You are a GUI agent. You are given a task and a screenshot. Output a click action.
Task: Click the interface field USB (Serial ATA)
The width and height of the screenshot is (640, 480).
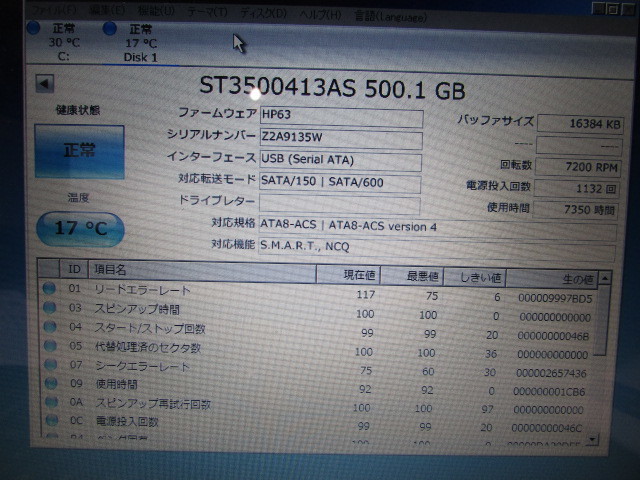pos(340,162)
